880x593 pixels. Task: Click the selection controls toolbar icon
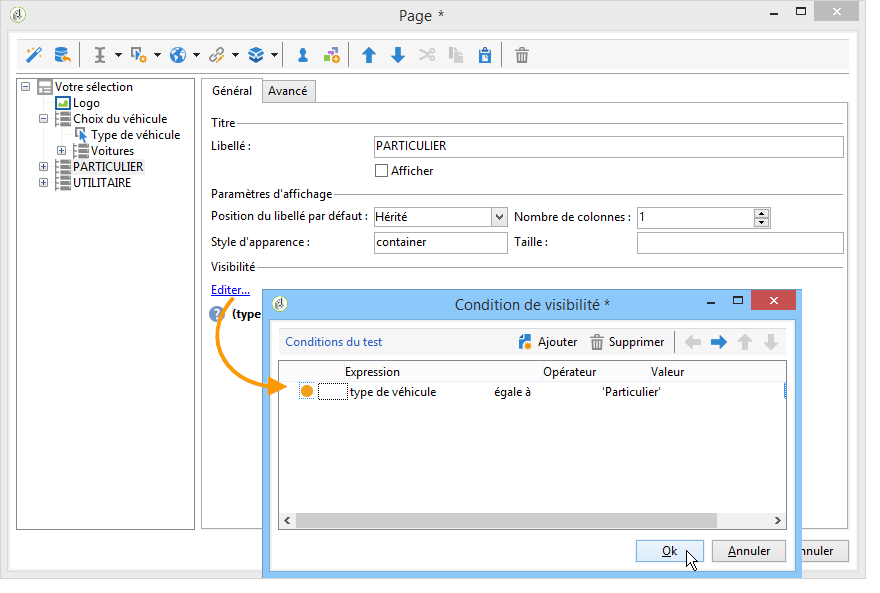(138, 55)
